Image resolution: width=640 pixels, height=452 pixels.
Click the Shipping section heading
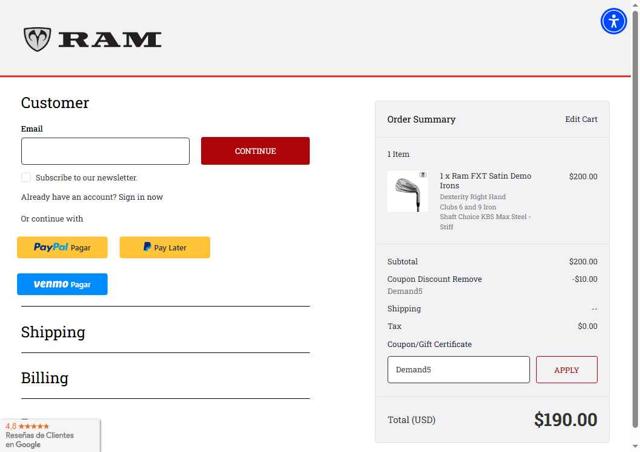coord(53,332)
